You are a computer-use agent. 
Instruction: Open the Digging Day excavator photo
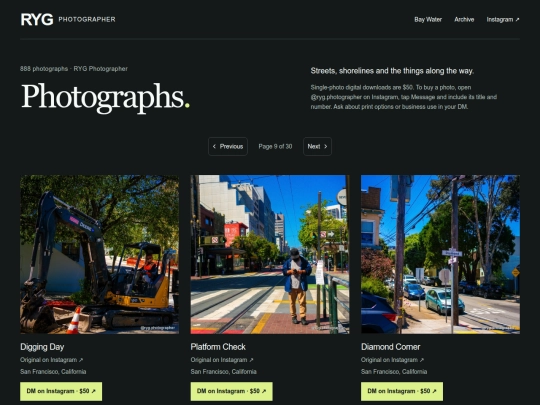click(100, 254)
